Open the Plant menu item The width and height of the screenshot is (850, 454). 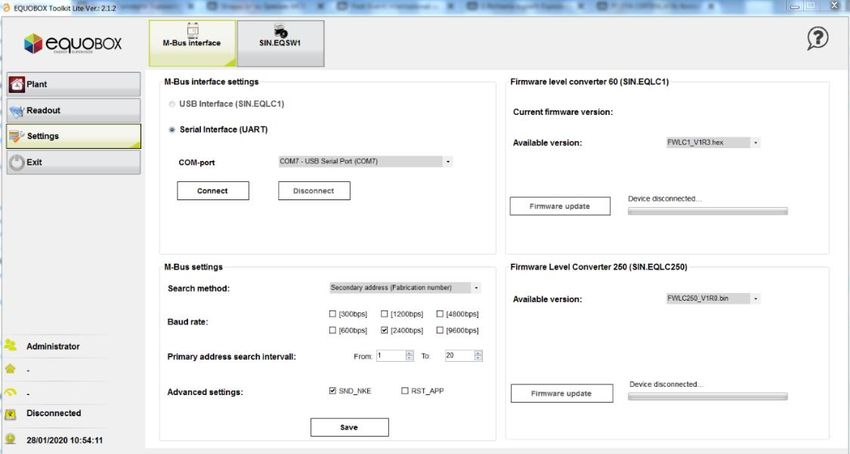[74, 84]
